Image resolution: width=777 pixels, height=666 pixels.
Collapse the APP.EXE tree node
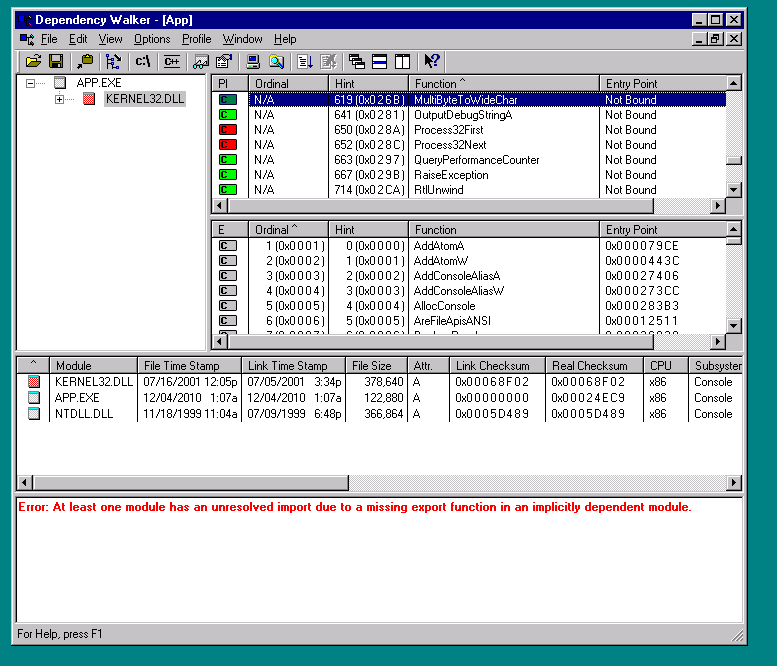tap(31, 83)
